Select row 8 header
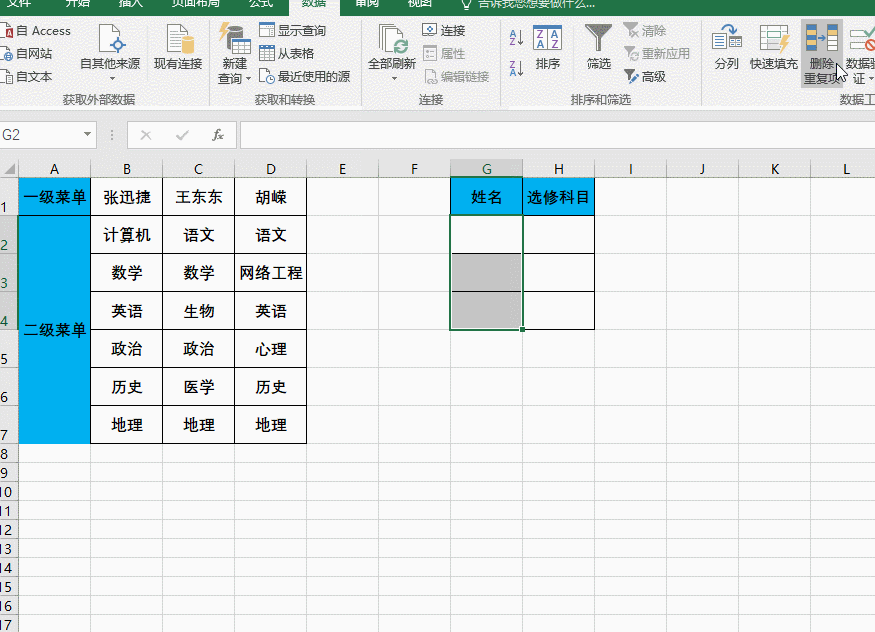Viewport: 875px width, 632px height. pyautogui.click(x=8, y=454)
